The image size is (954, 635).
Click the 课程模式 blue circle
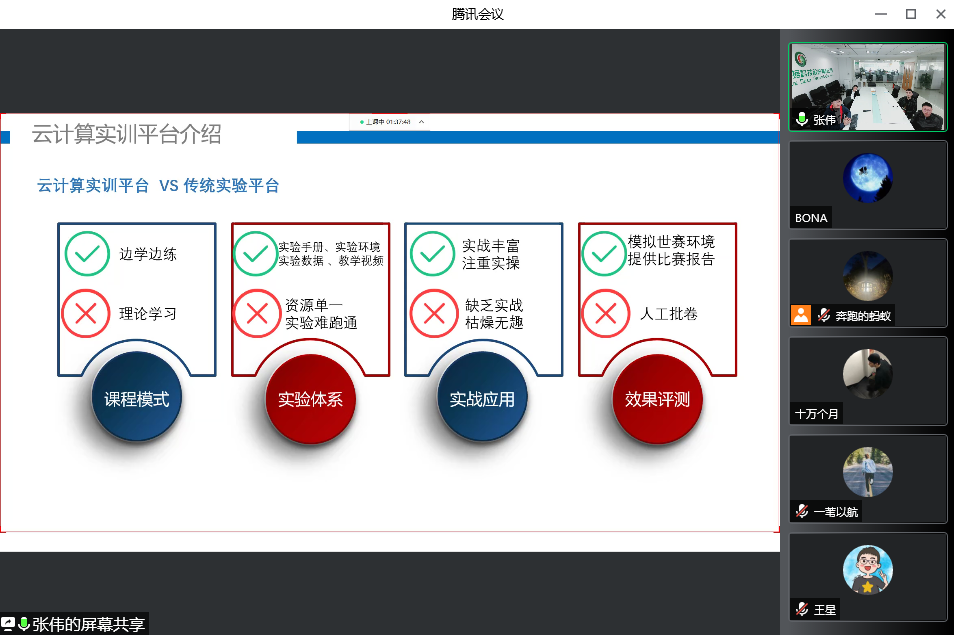tap(137, 399)
